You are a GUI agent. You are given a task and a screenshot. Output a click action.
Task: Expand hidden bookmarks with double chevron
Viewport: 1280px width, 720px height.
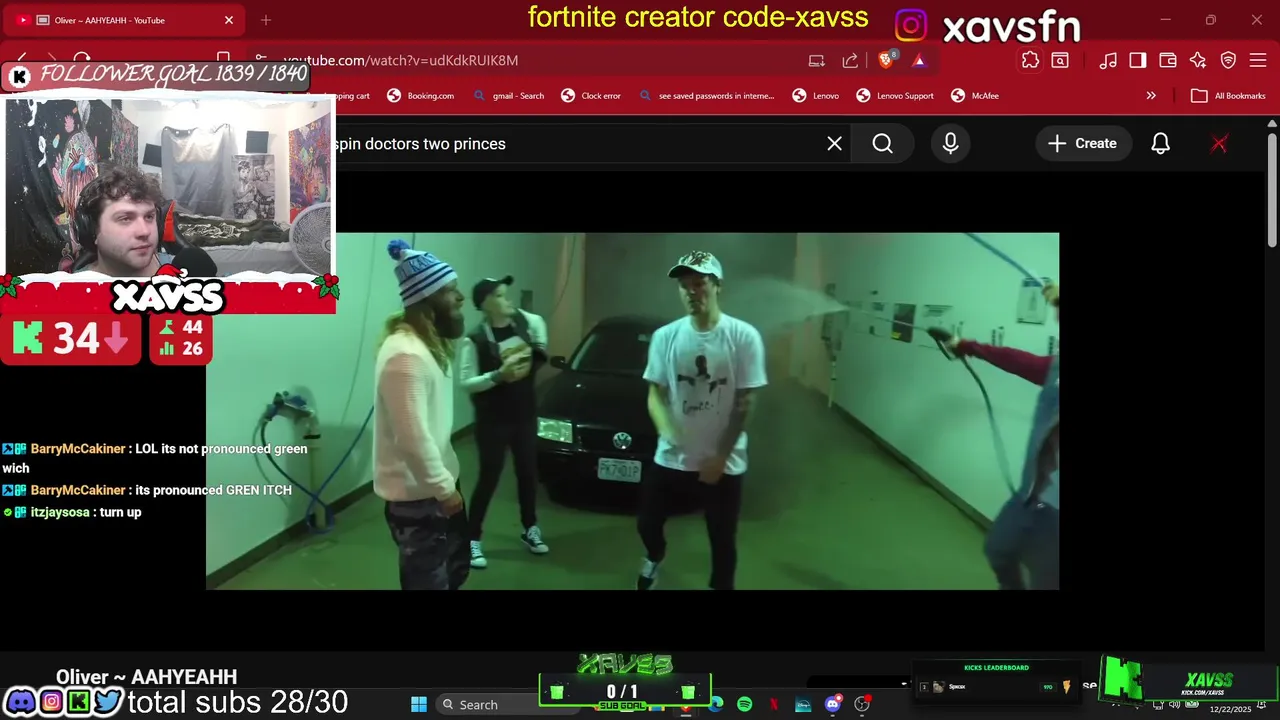click(x=1151, y=96)
